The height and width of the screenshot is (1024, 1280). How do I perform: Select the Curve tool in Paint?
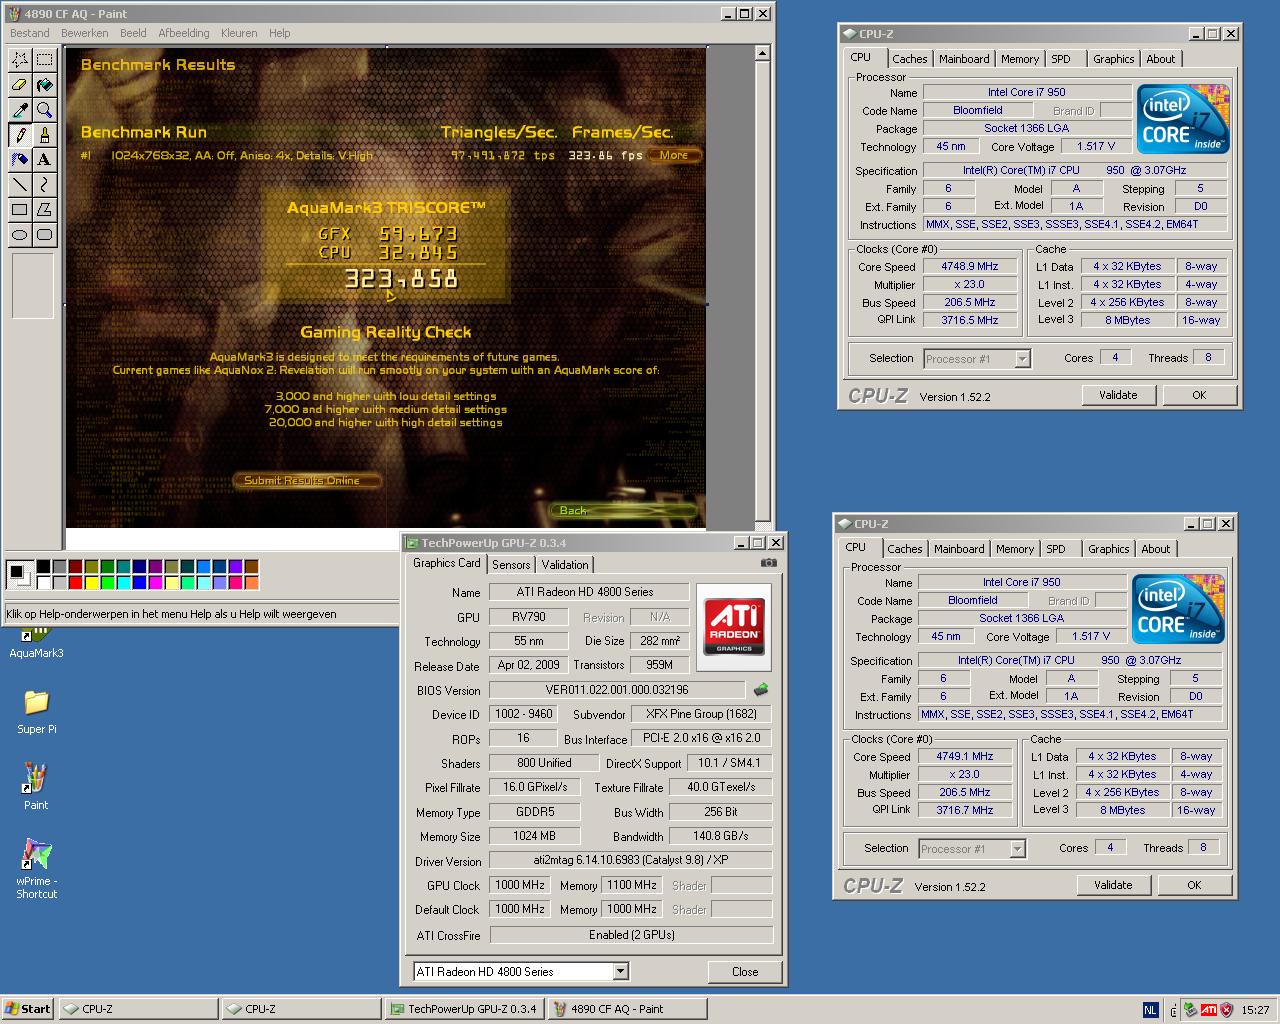click(44, 185)
